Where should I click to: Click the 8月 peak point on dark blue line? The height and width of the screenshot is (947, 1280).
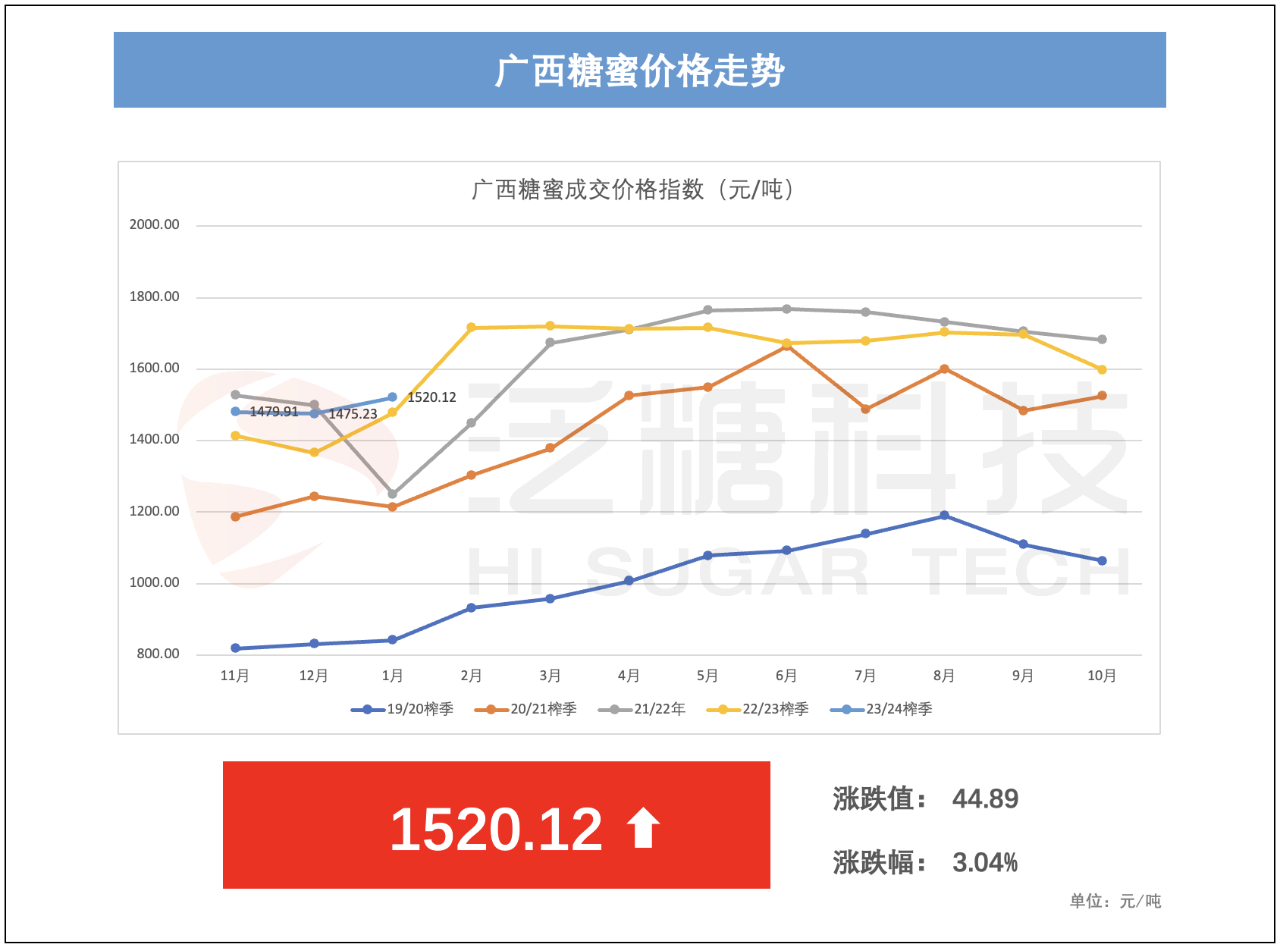coord(944,516)
